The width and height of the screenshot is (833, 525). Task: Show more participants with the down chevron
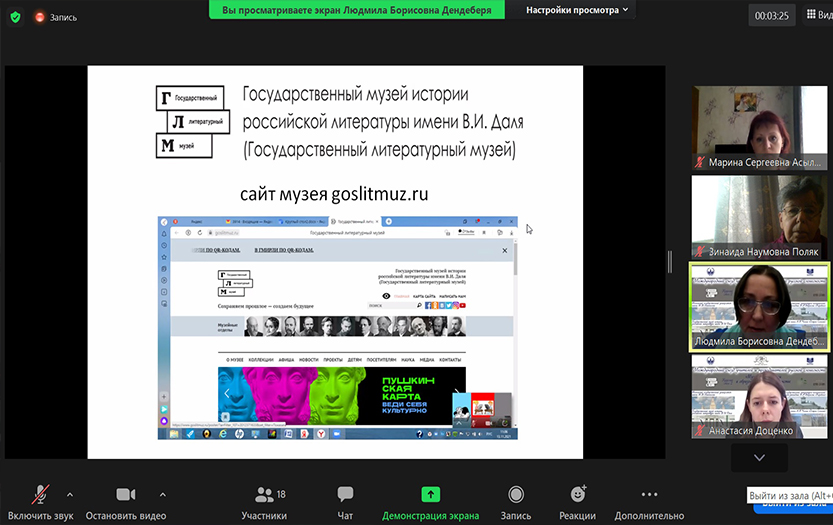pyautogui.click(x=759, y=457)
